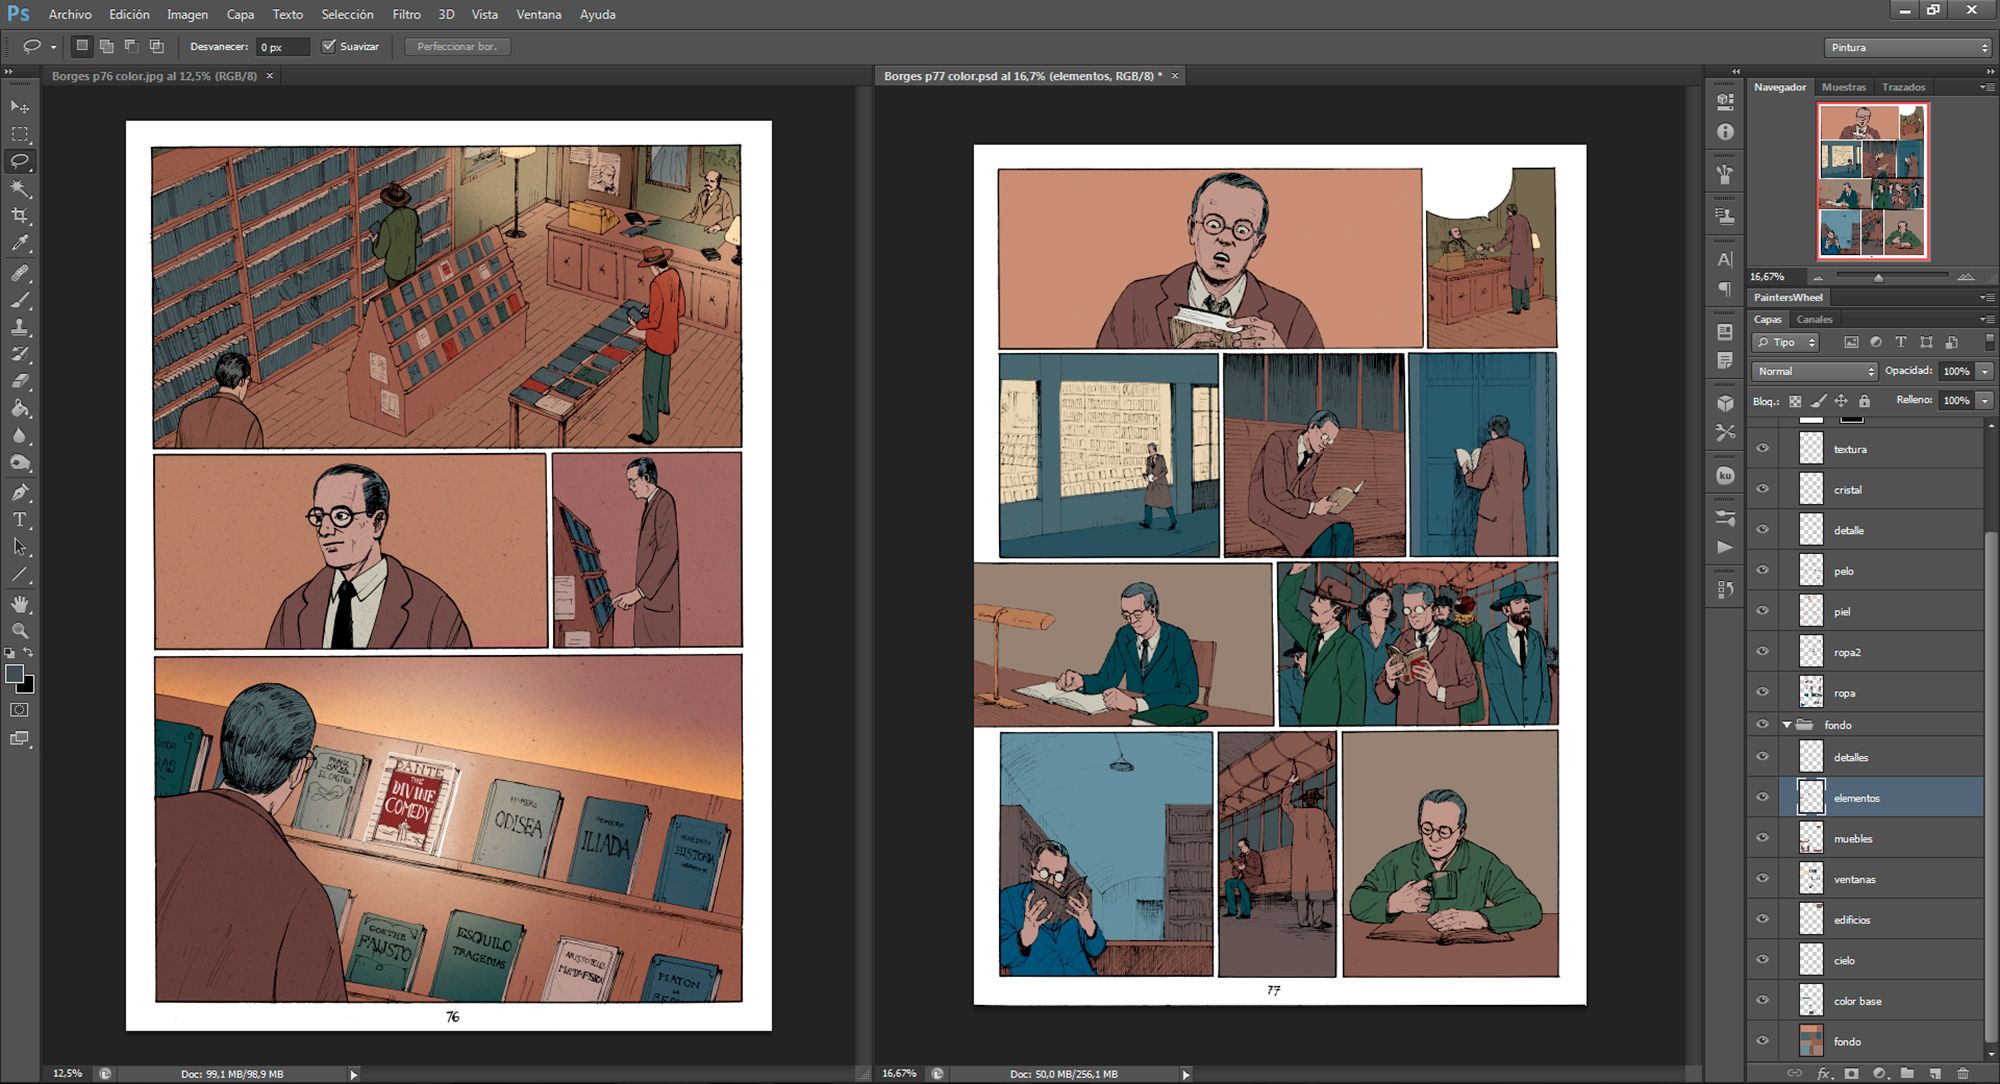This screenshot has height=1084, width=2000.
Task: Select the Lasso tool in the toolbar
Action: pos(20,161)
